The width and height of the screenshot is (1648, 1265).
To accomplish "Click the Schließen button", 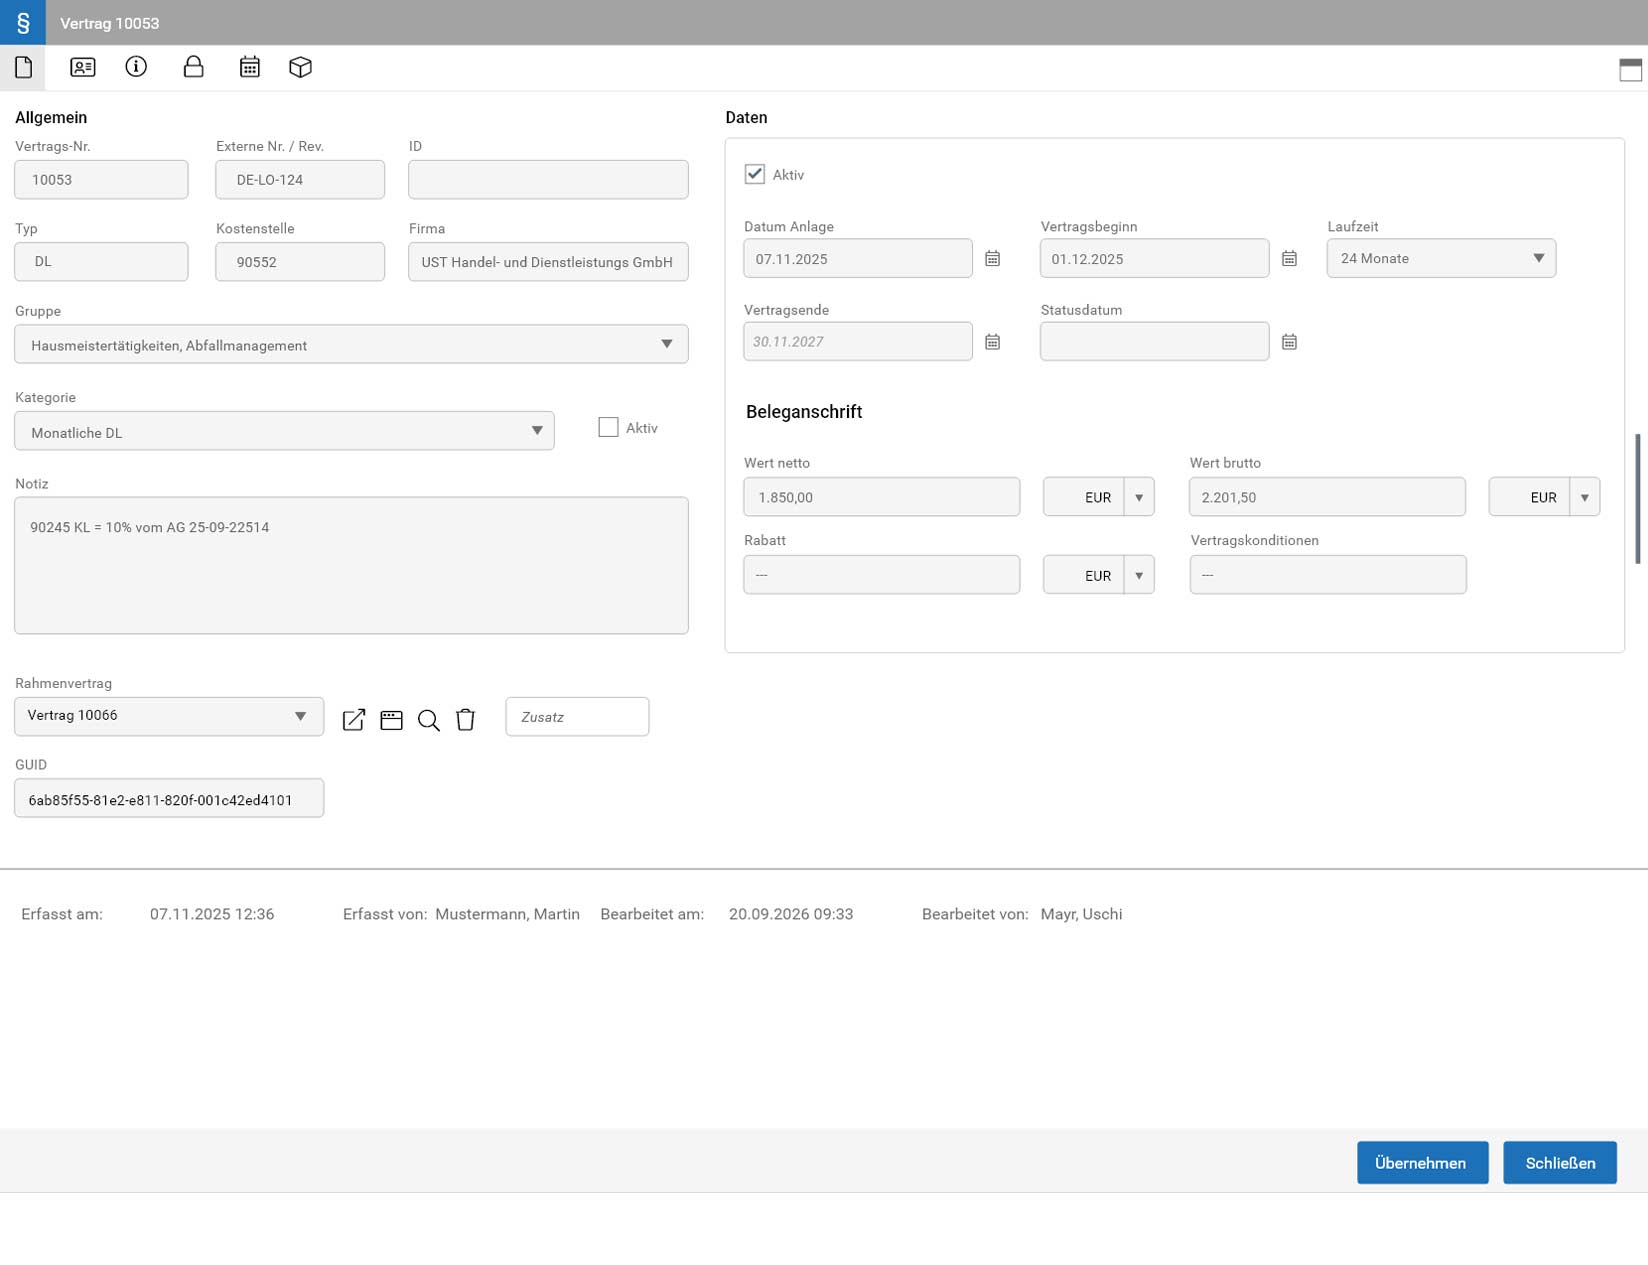I will point(1560,1163).
